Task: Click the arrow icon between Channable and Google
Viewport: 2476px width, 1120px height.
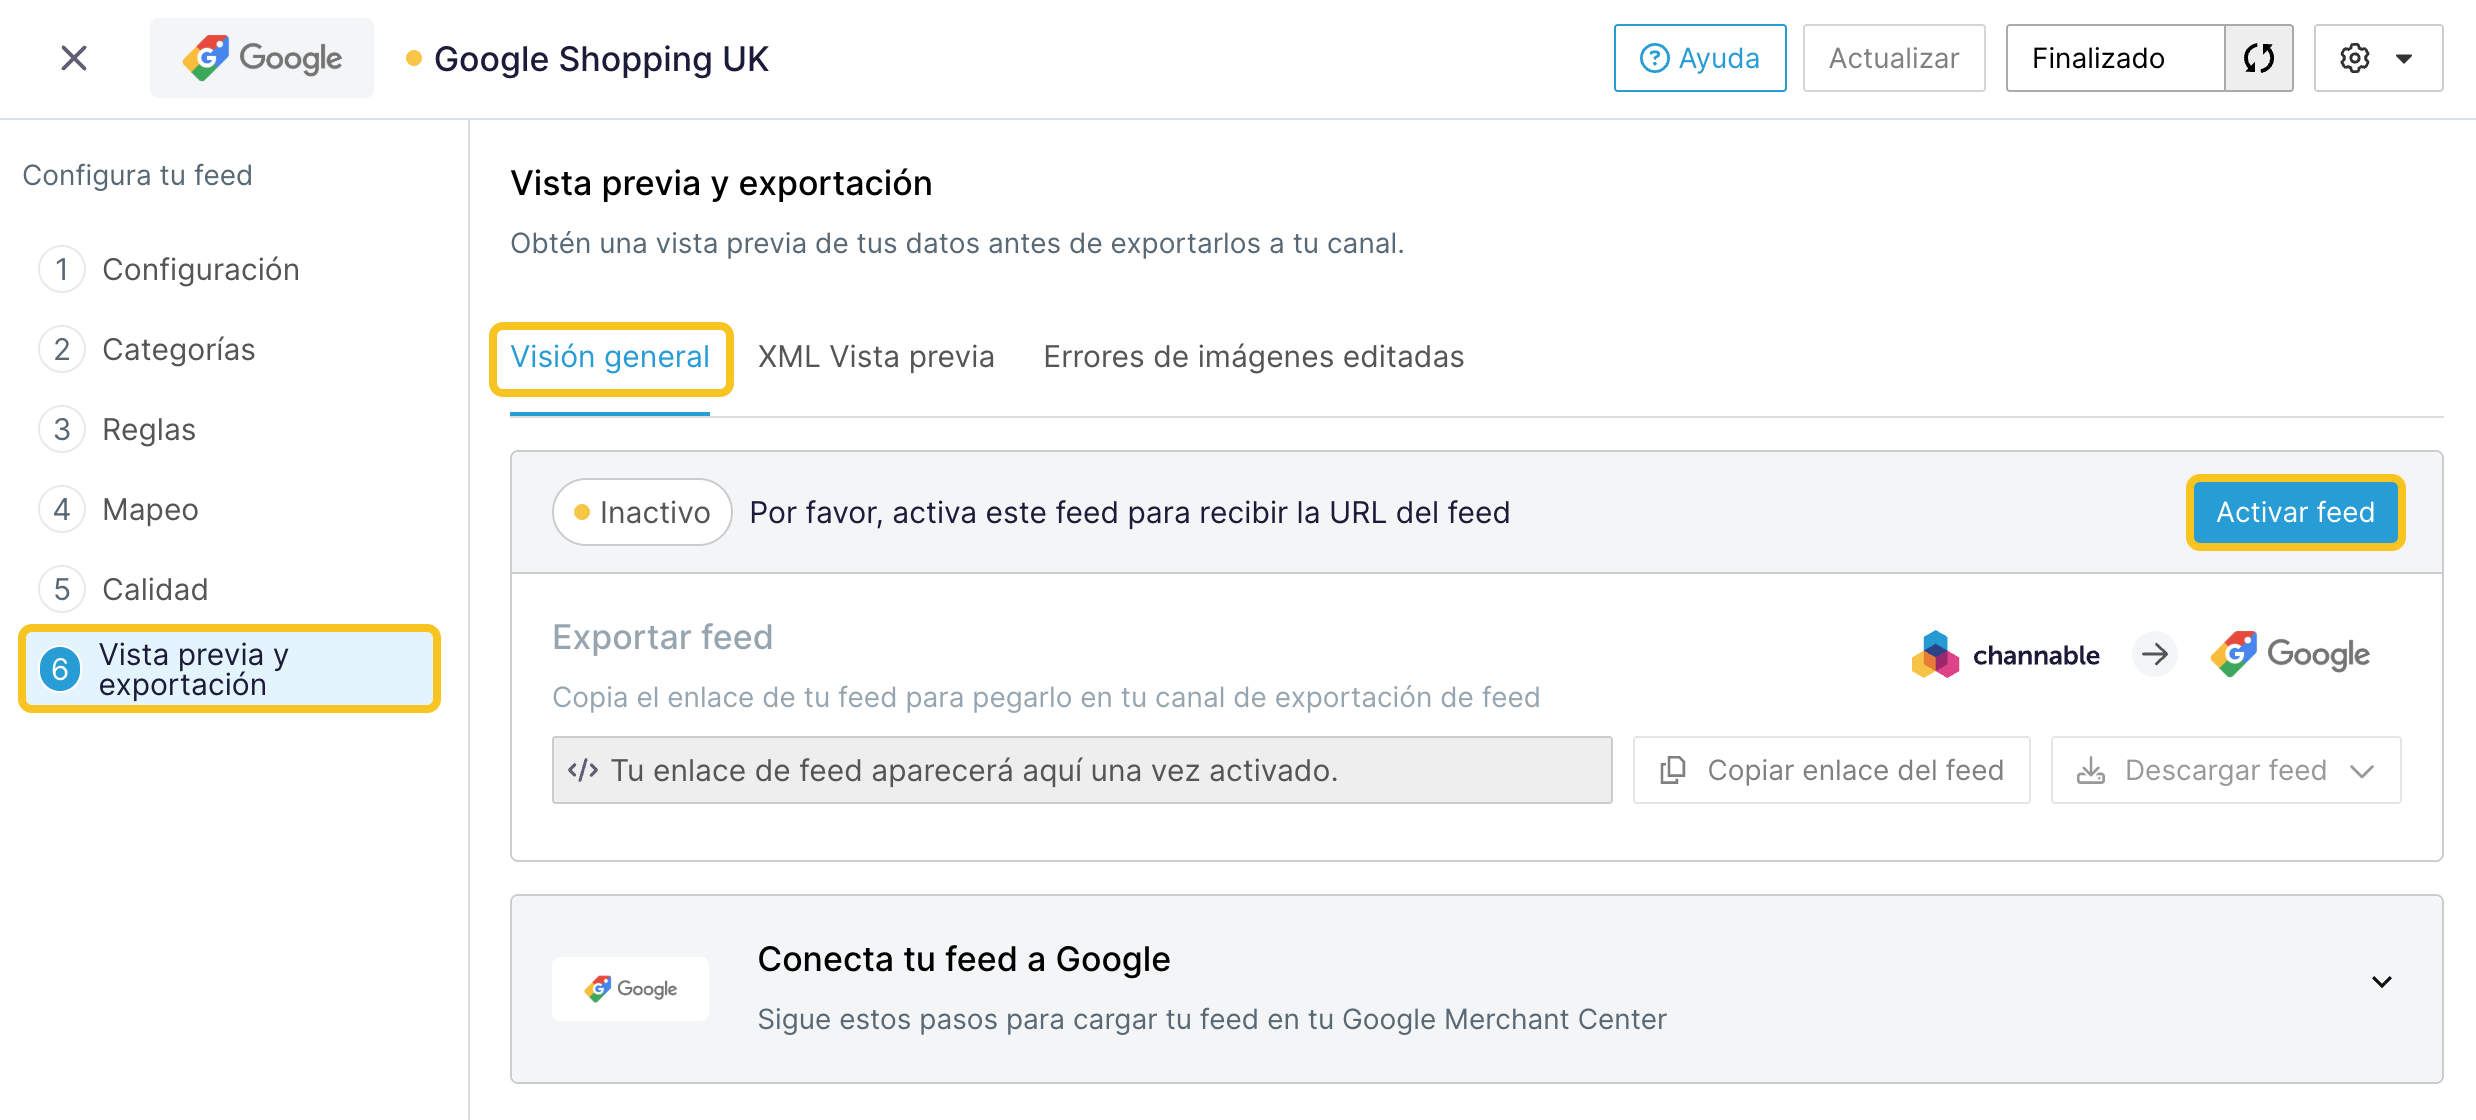Action: pyautogui.click(x=2155, y=655)
